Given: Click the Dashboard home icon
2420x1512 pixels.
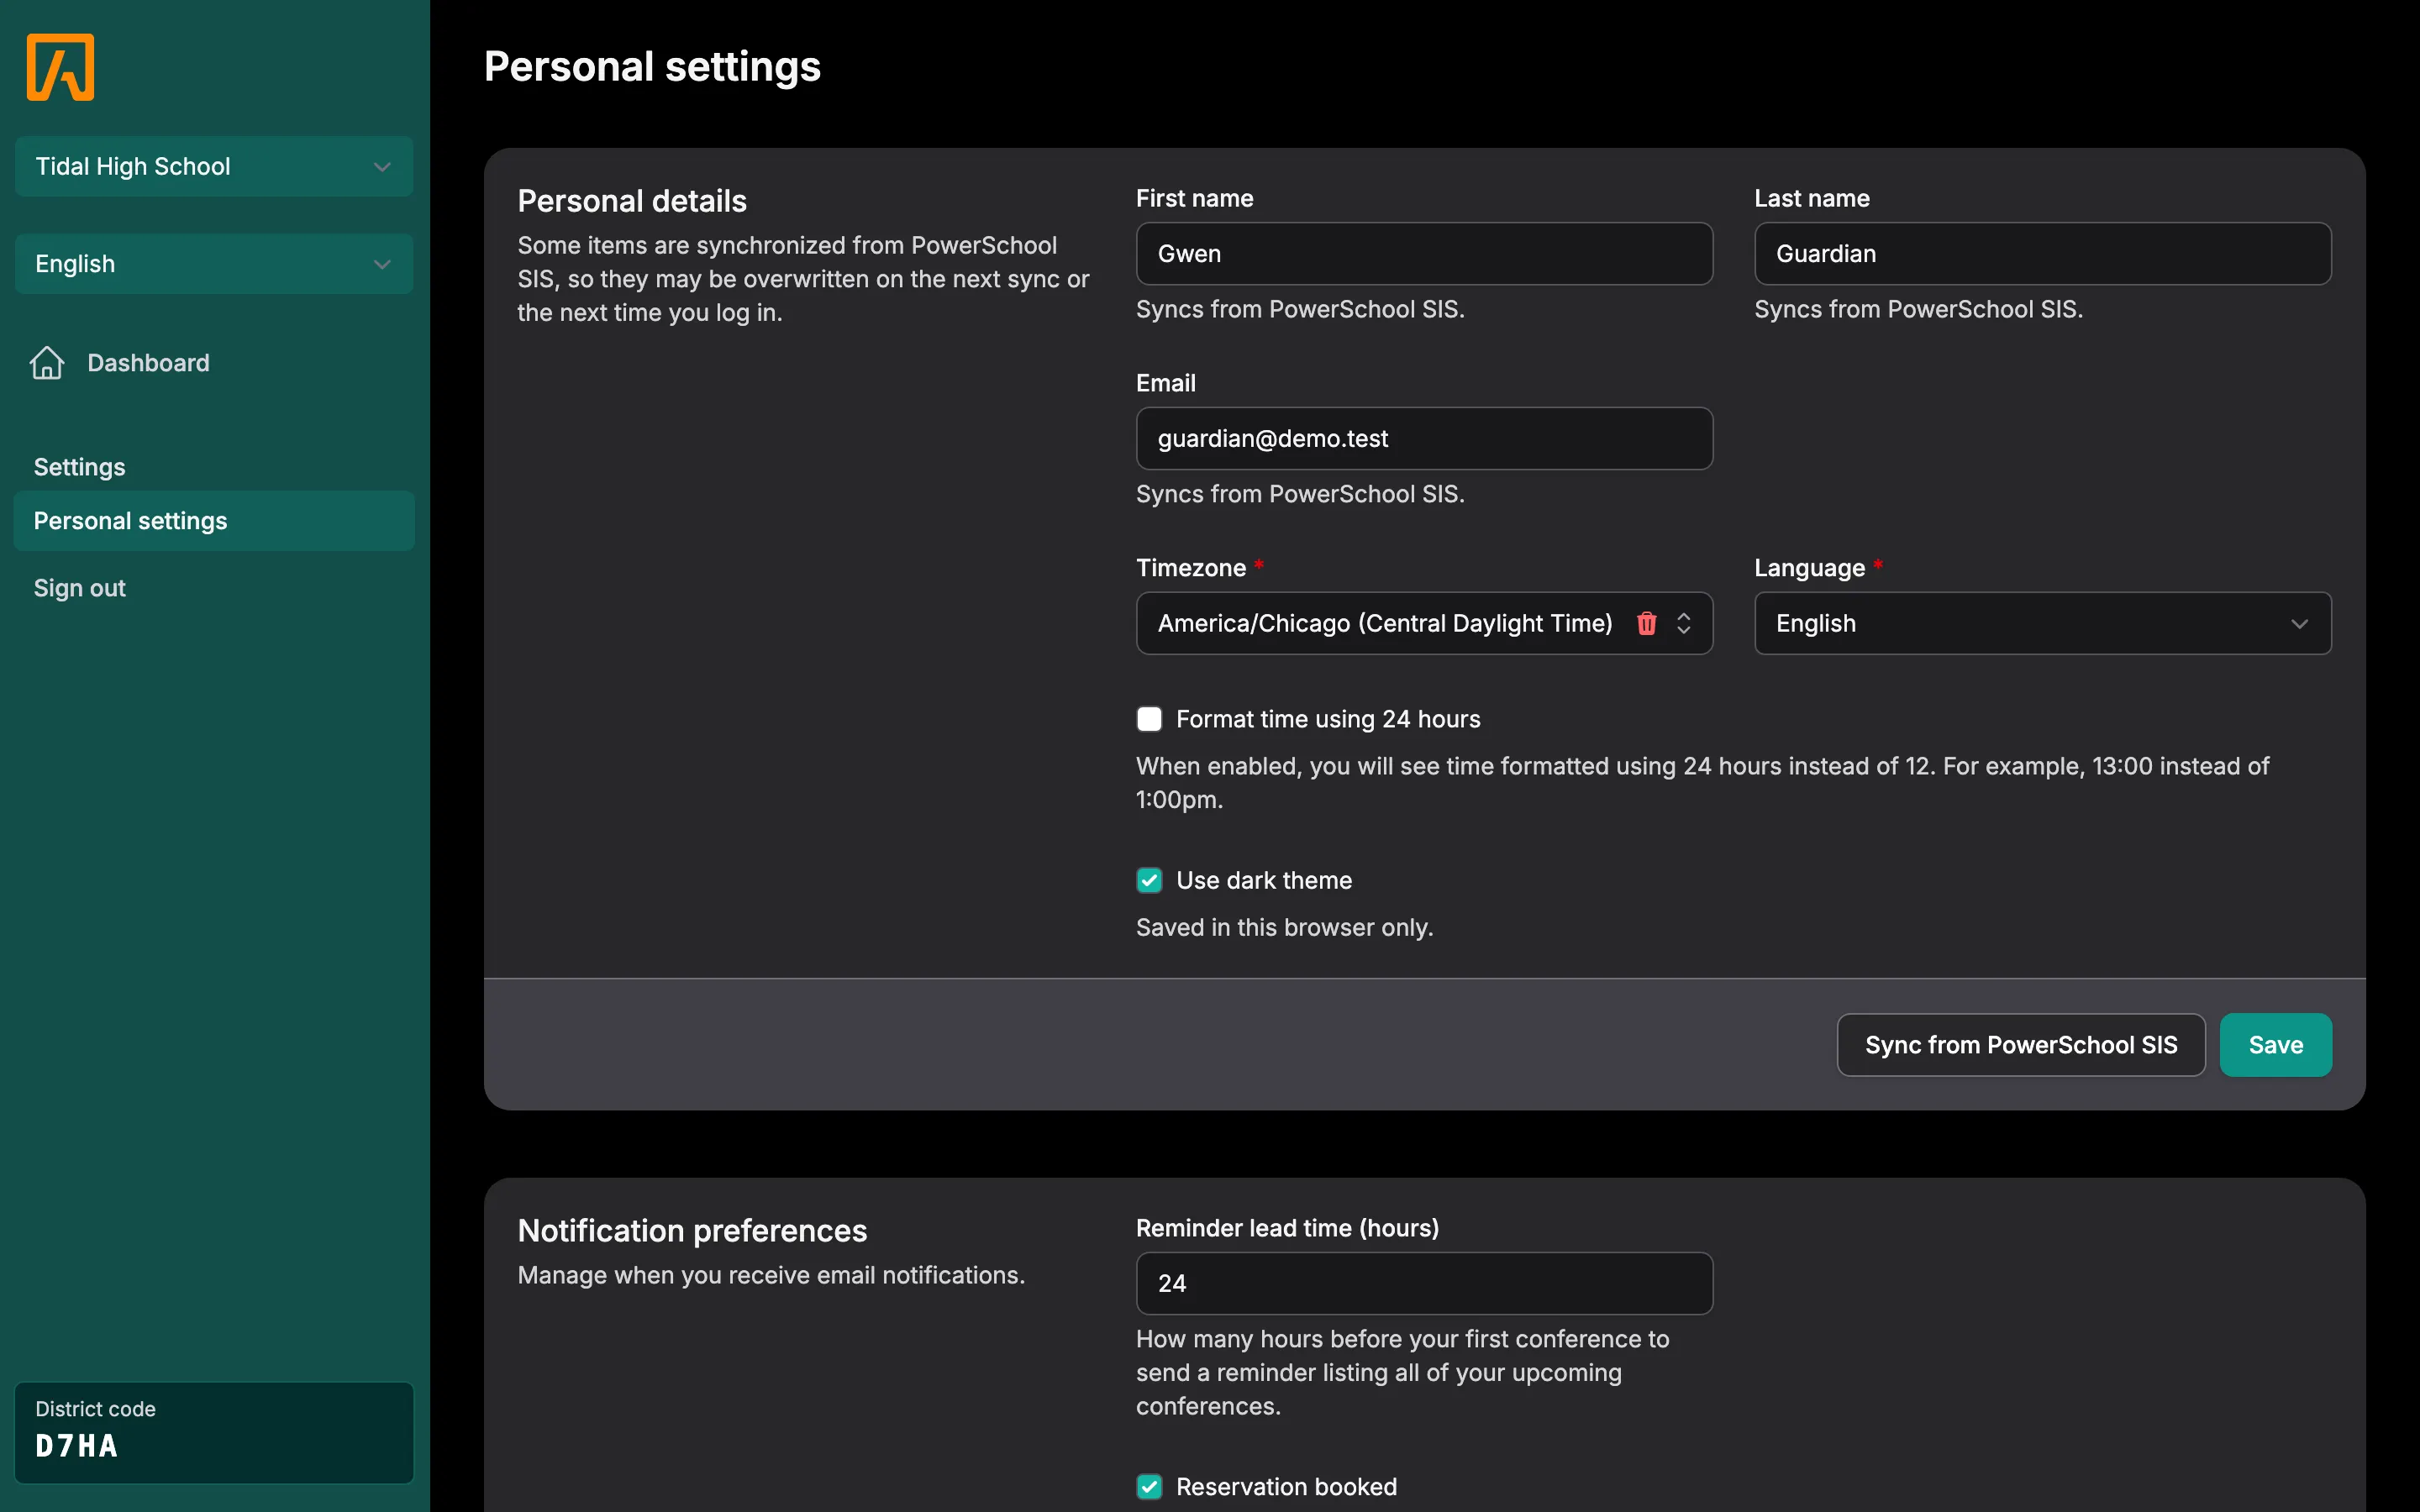Looking at the screenshot, I should point(47,363).
